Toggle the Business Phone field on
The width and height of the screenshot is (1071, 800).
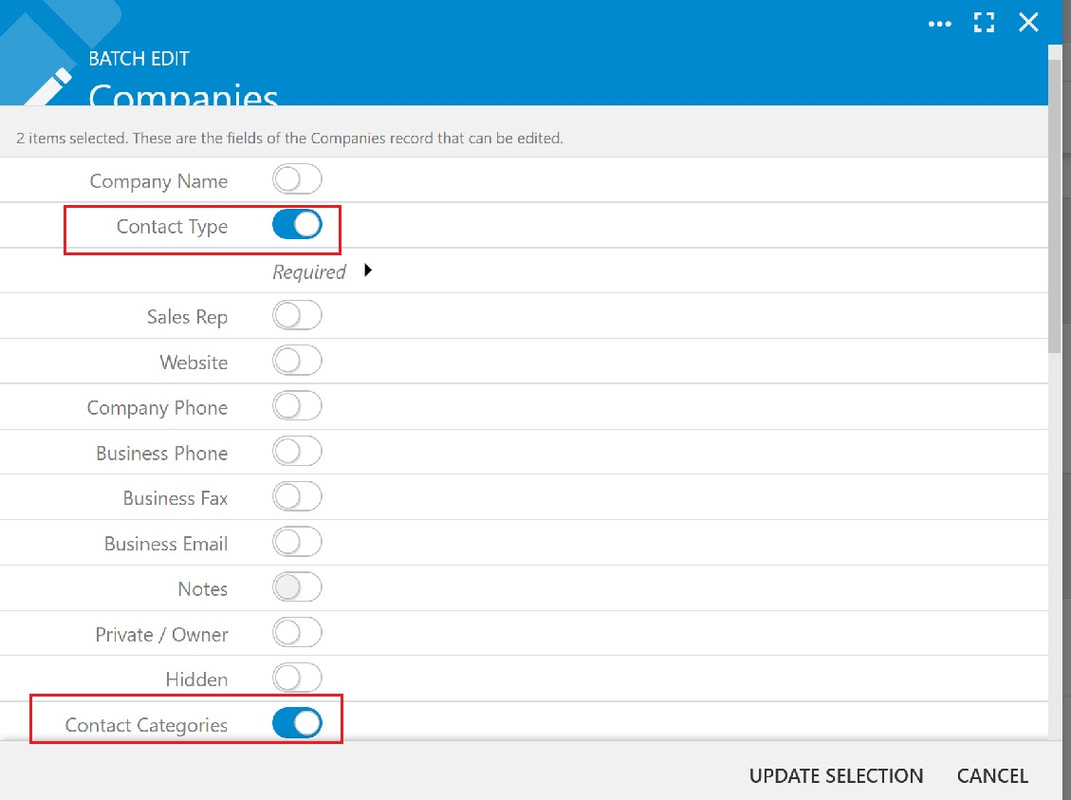[x=297, y=452]
